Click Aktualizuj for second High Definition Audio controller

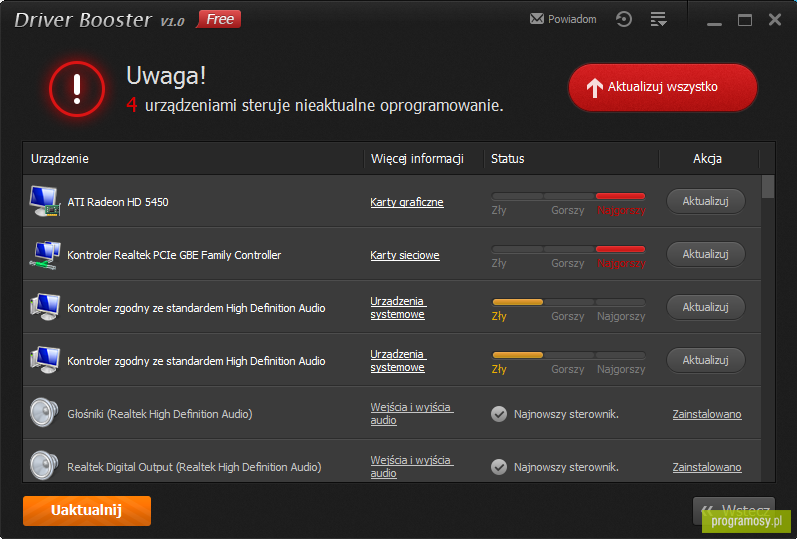coord(706,360)
